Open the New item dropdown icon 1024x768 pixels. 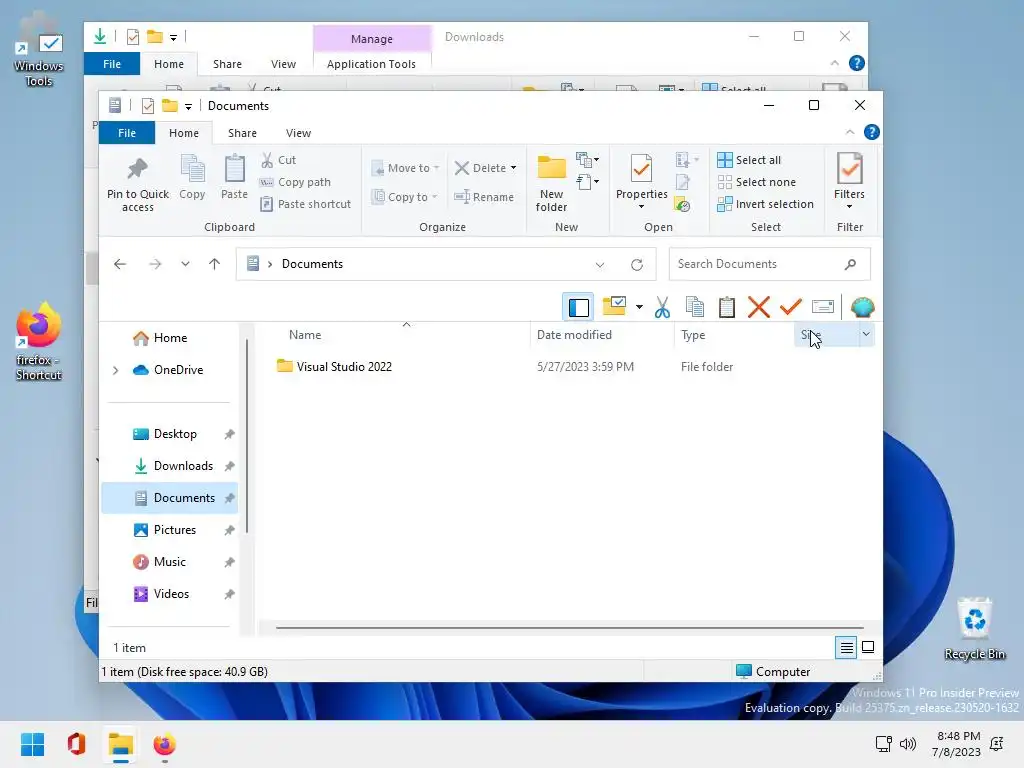(x=587, y=159)
